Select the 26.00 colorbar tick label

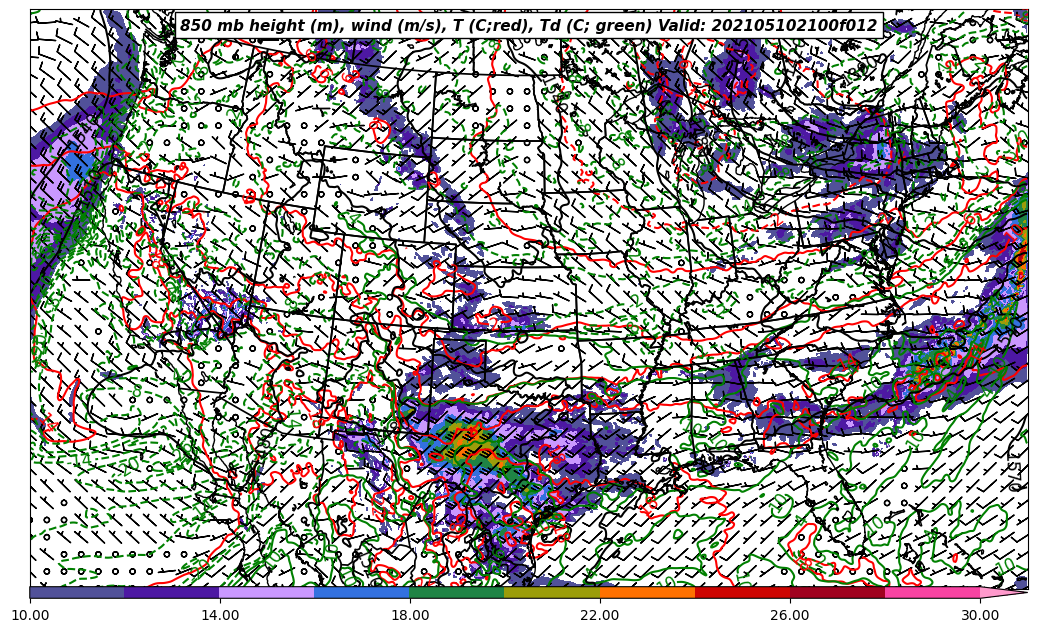click(x=790, y=616)
